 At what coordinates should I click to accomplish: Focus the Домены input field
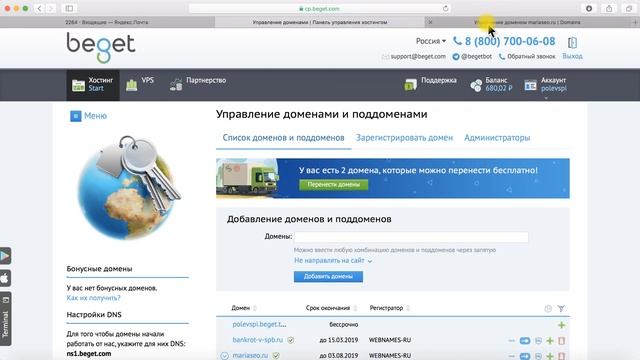411,237
